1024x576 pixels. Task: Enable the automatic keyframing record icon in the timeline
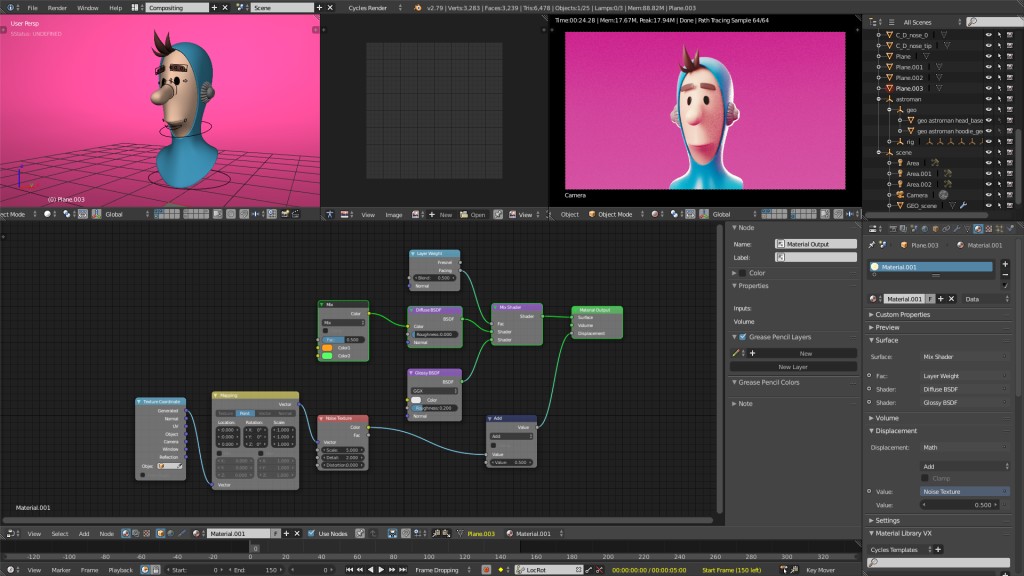pos(486,568)
